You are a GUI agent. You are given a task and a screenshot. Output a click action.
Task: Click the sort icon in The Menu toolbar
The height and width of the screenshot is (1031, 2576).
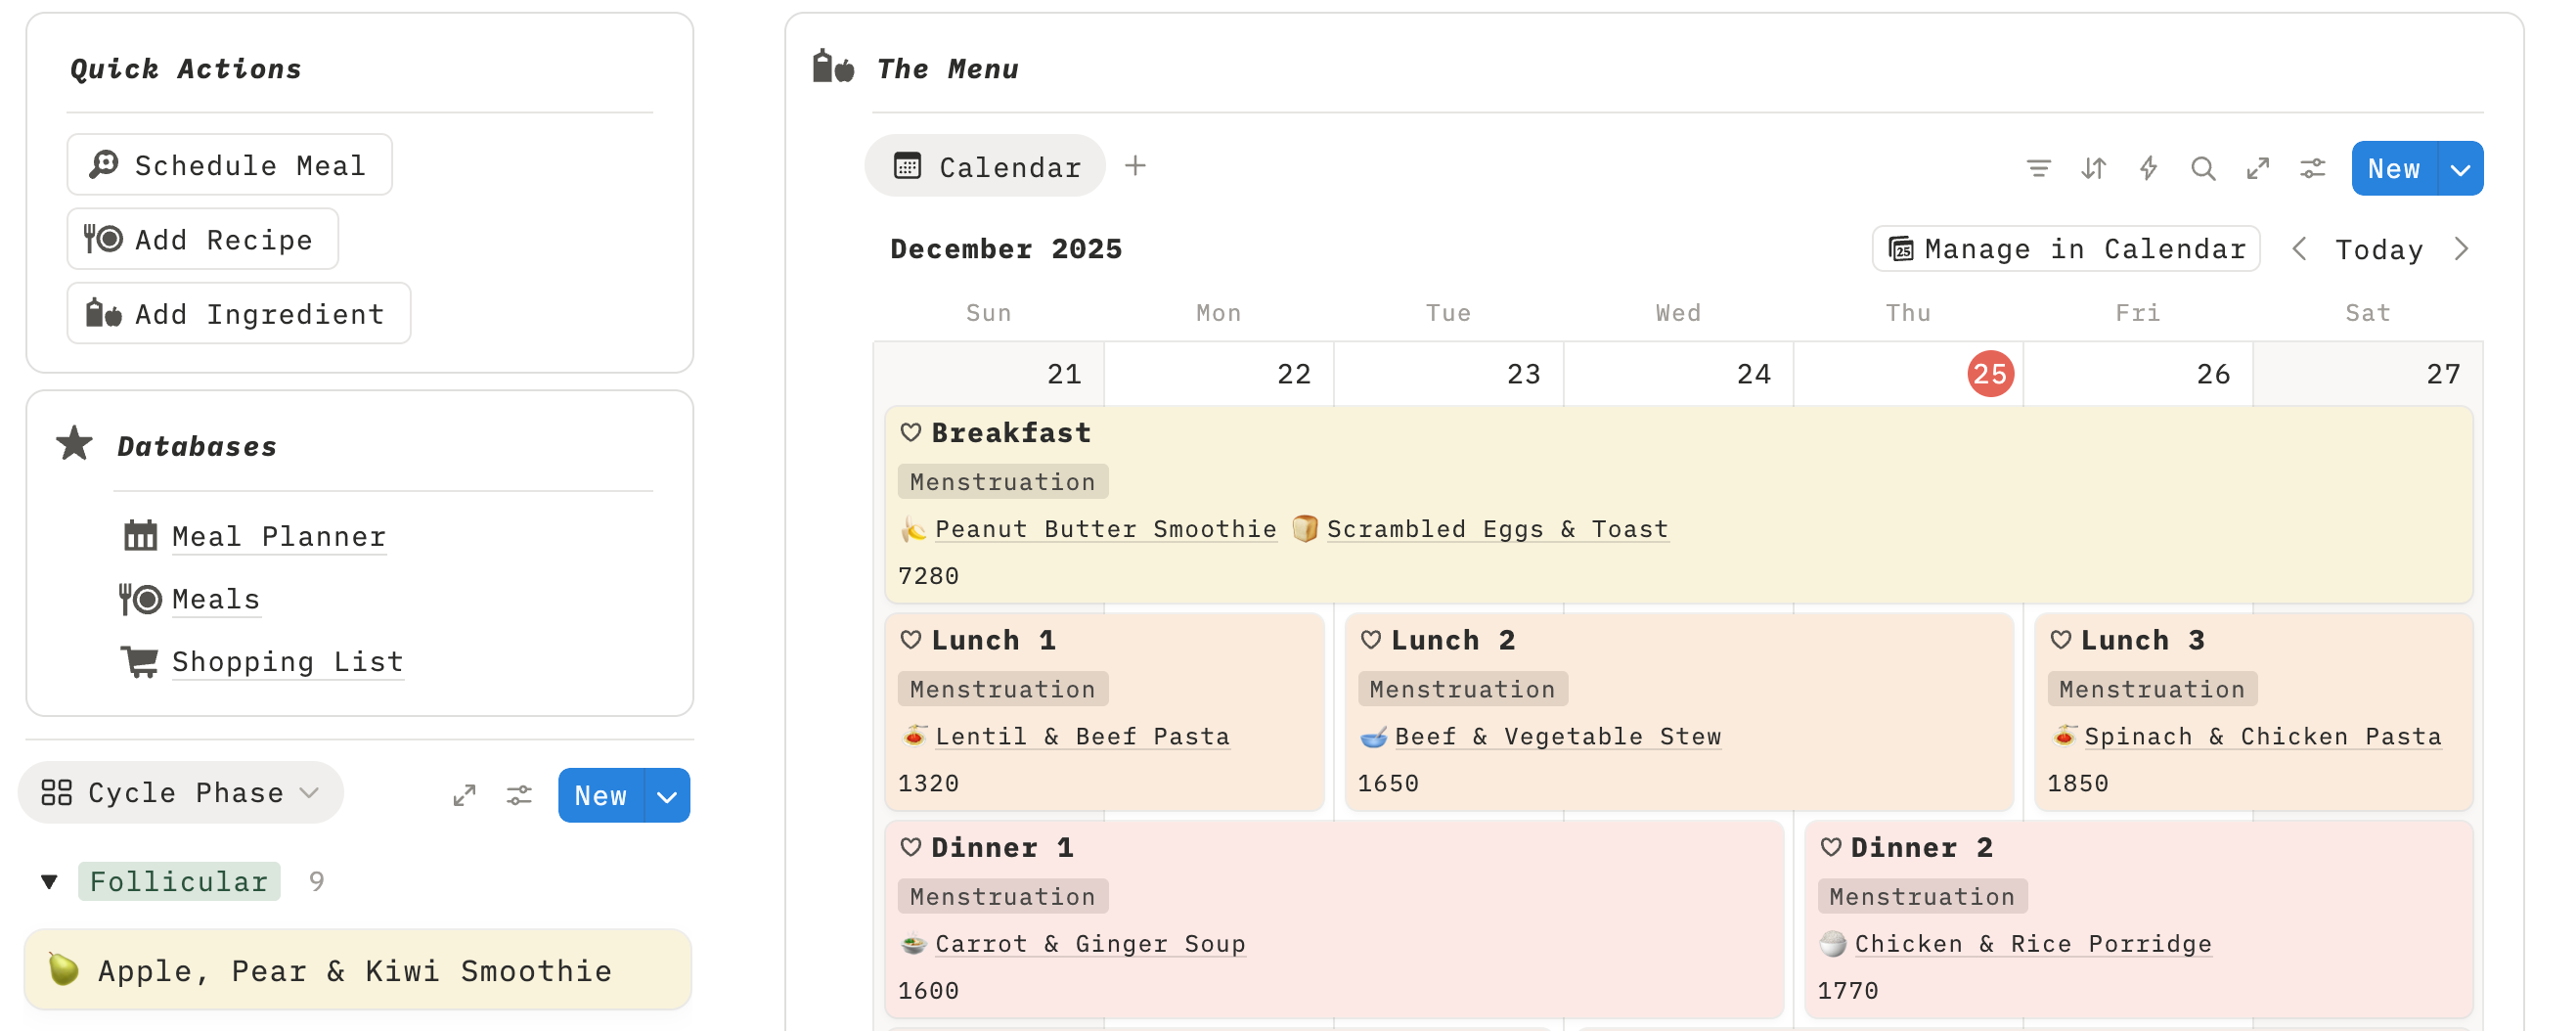pyautogui.click(x=2093, y=168)
